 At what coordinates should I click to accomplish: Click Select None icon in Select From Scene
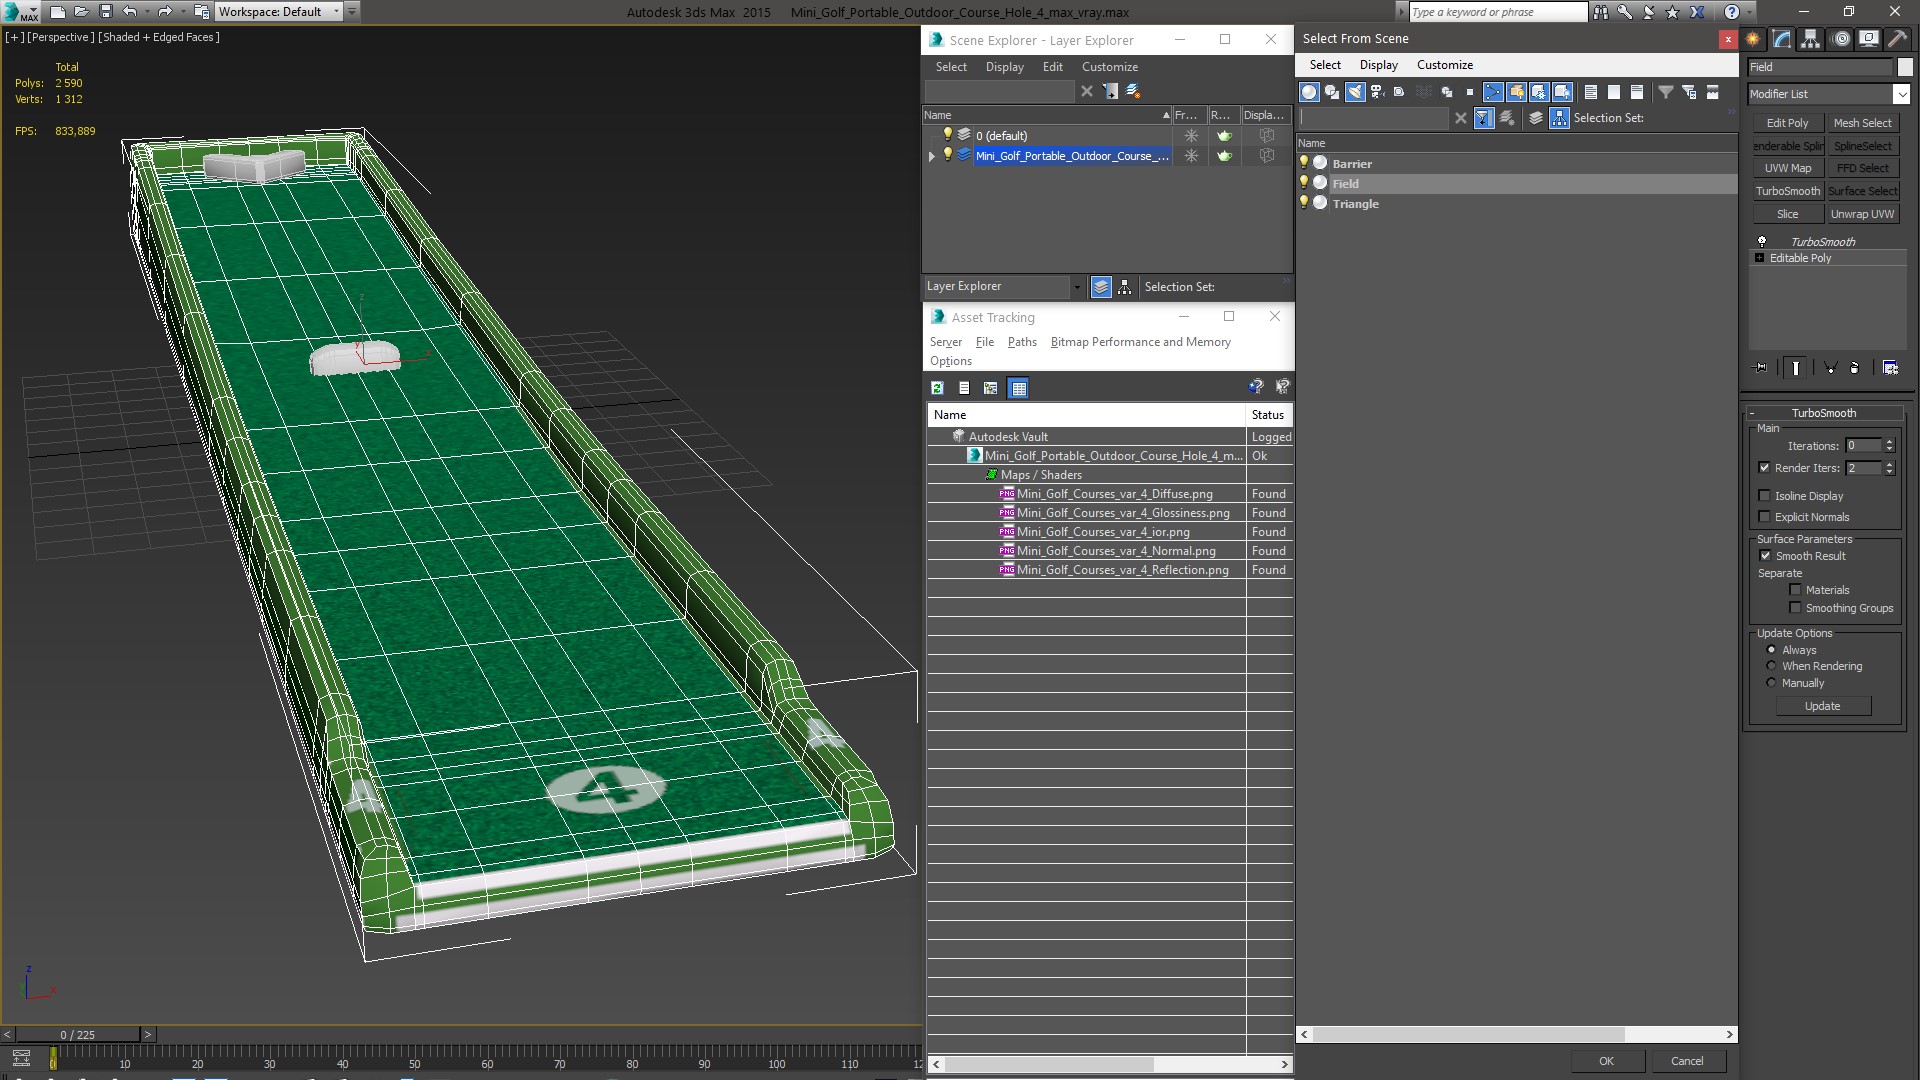tap(1614, 92)
